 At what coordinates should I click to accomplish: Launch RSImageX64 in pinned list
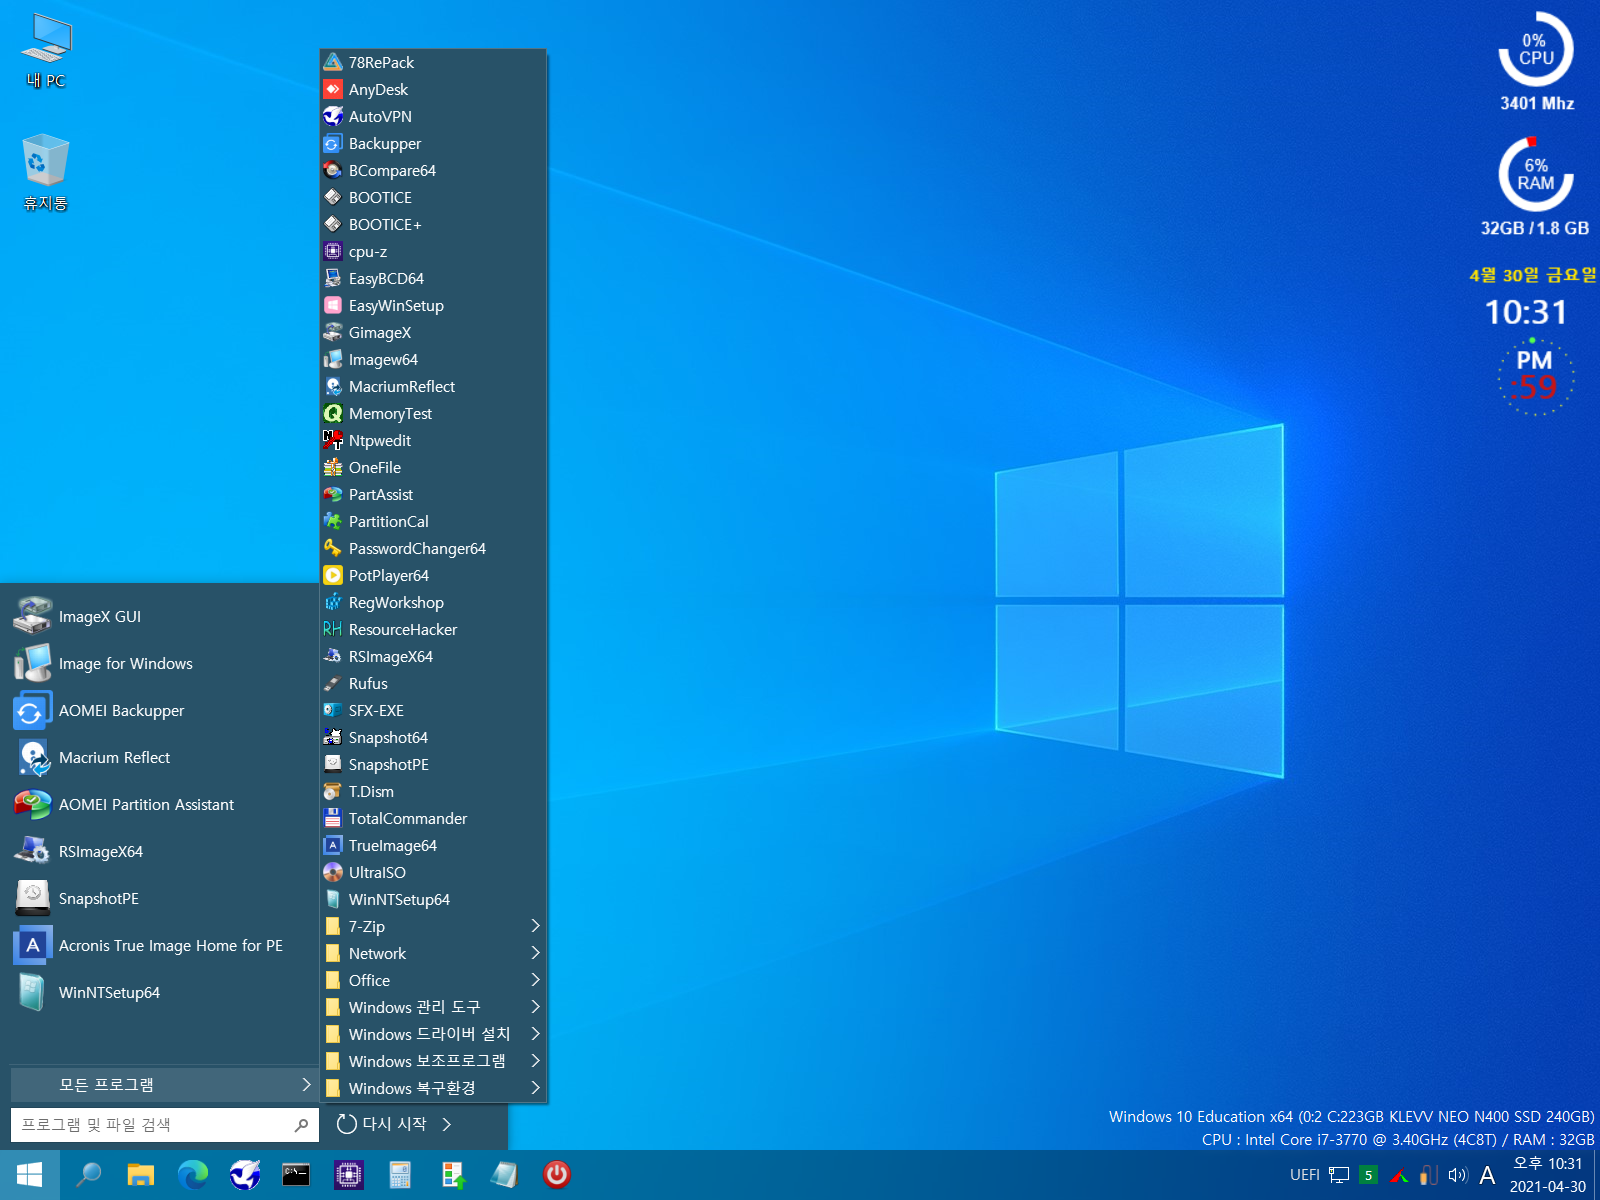pos(160,852)
